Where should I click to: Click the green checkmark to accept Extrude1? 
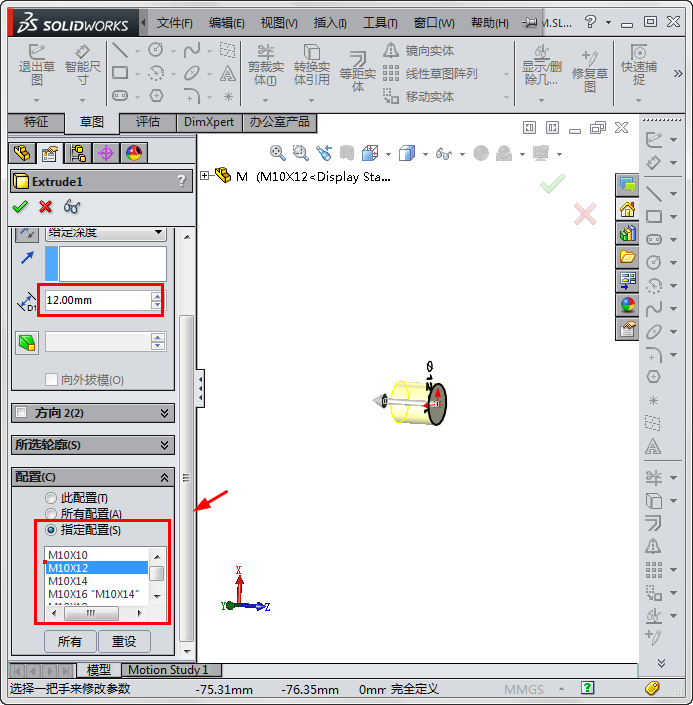20,206
